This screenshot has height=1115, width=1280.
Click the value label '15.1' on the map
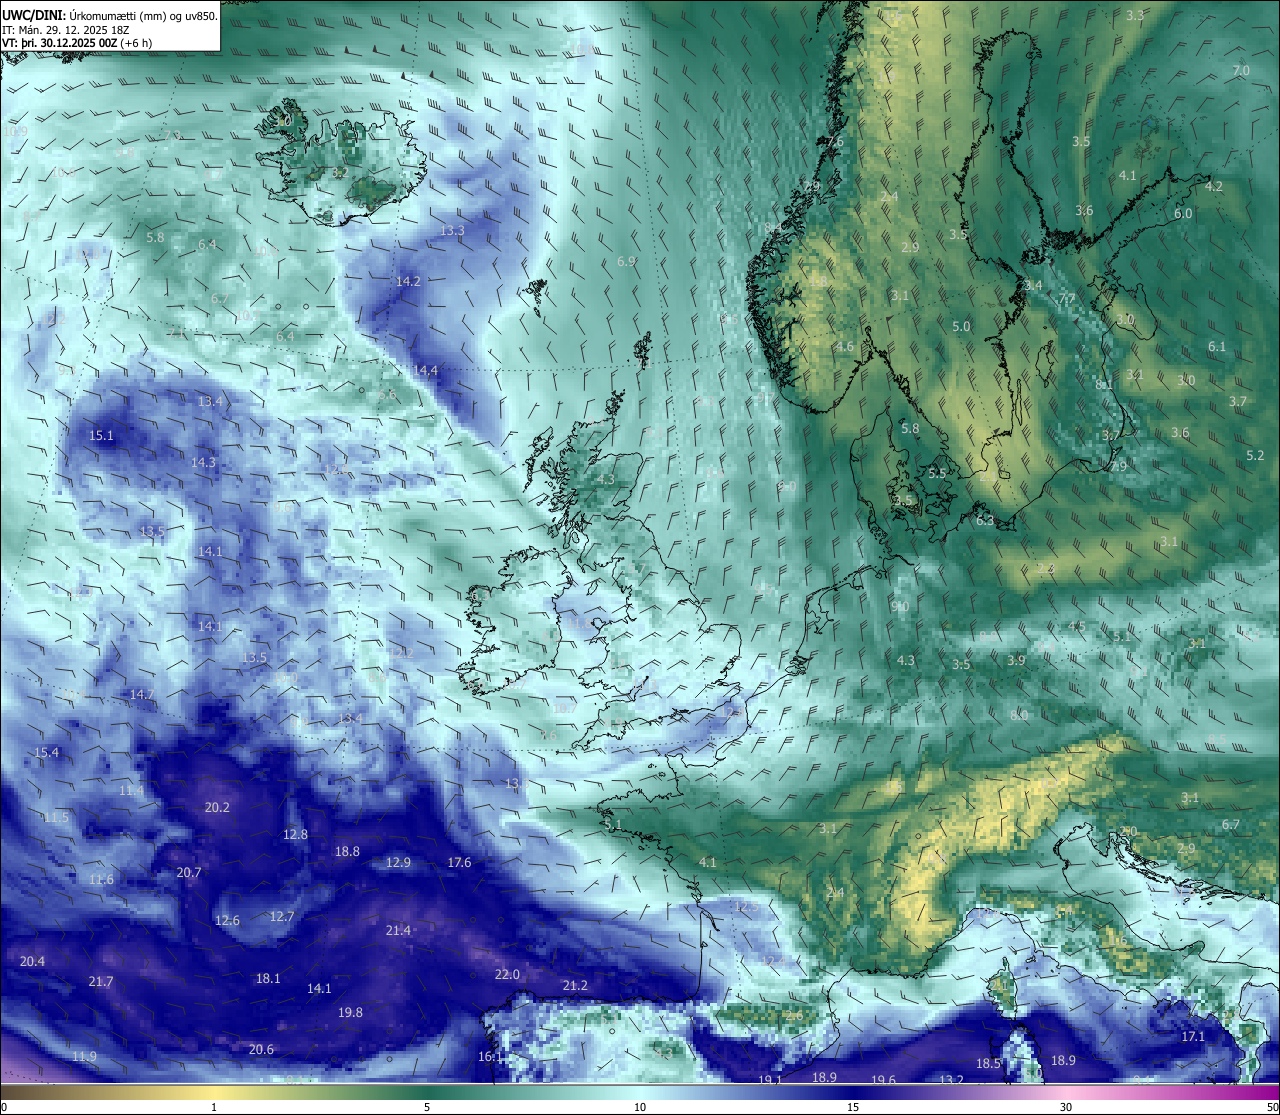click(101, 436)
